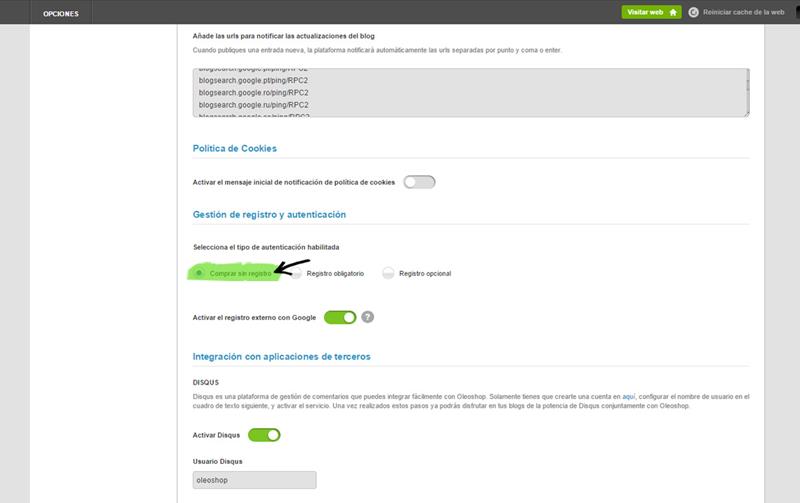Select the Comprar sin registro option
Viewport: 800px width, 503px height.
[200, 272]
